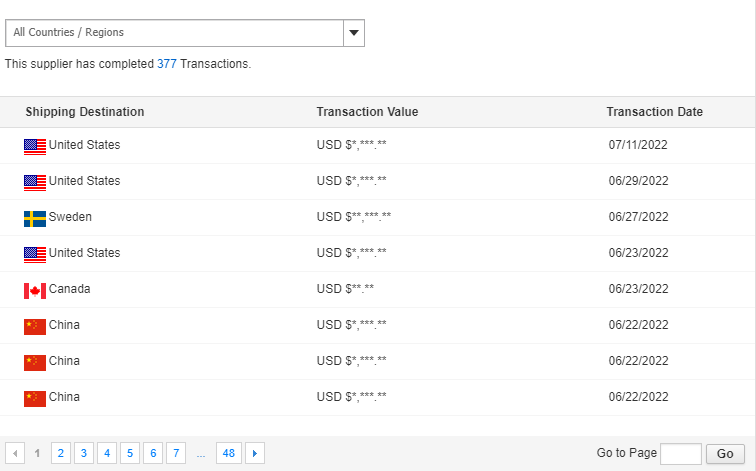Click the last China flag icon

pyautogui.click(x=35, y=398)
